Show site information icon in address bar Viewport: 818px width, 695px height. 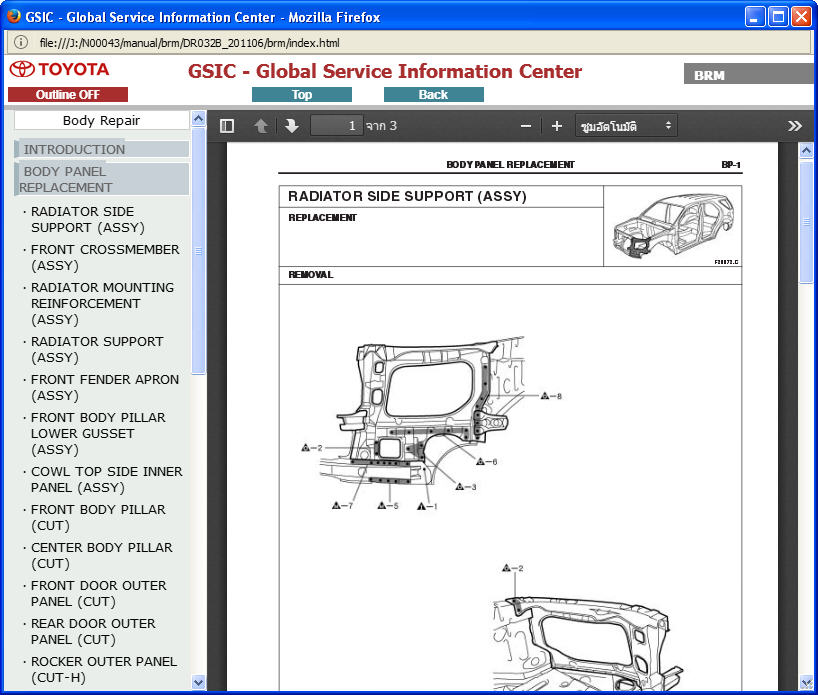tap(21, 42)
